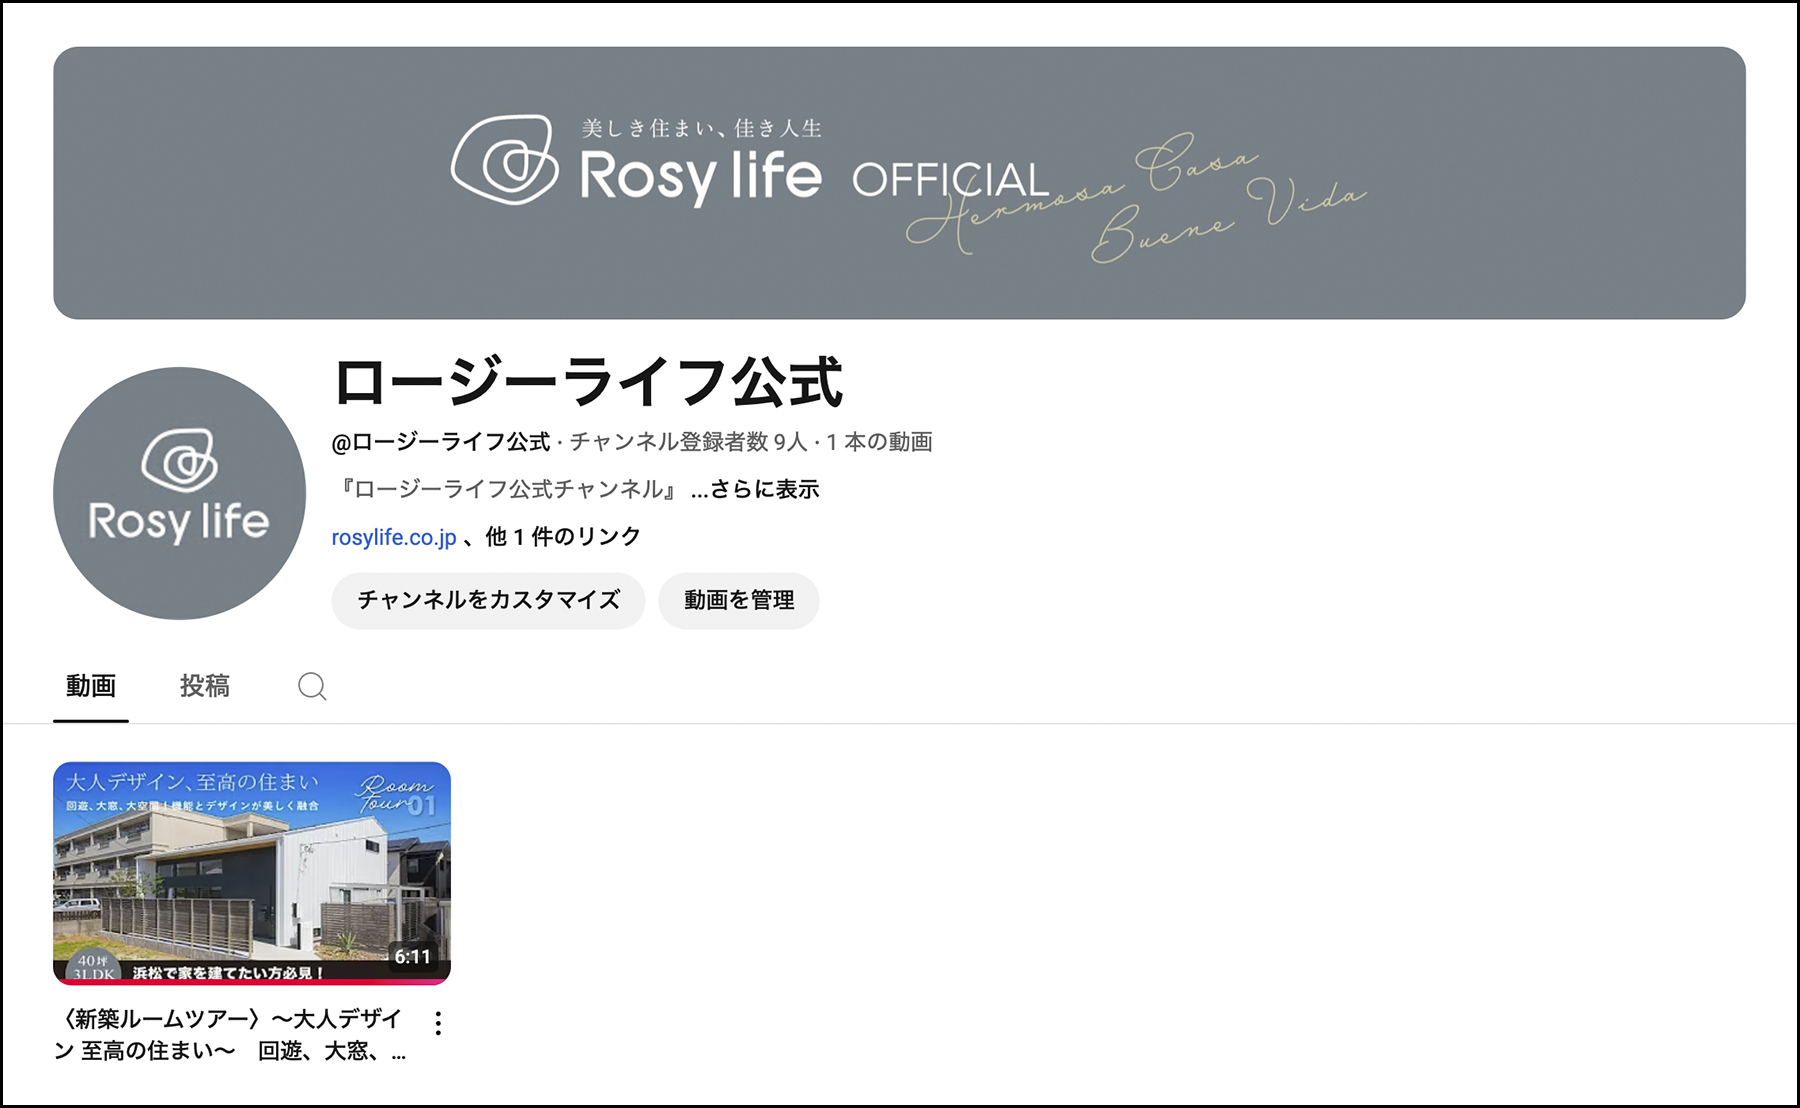This screenshot has width=1800, height=1108.
Task: Expand description with ...さらに表示
Action: [x=755, y=489]
